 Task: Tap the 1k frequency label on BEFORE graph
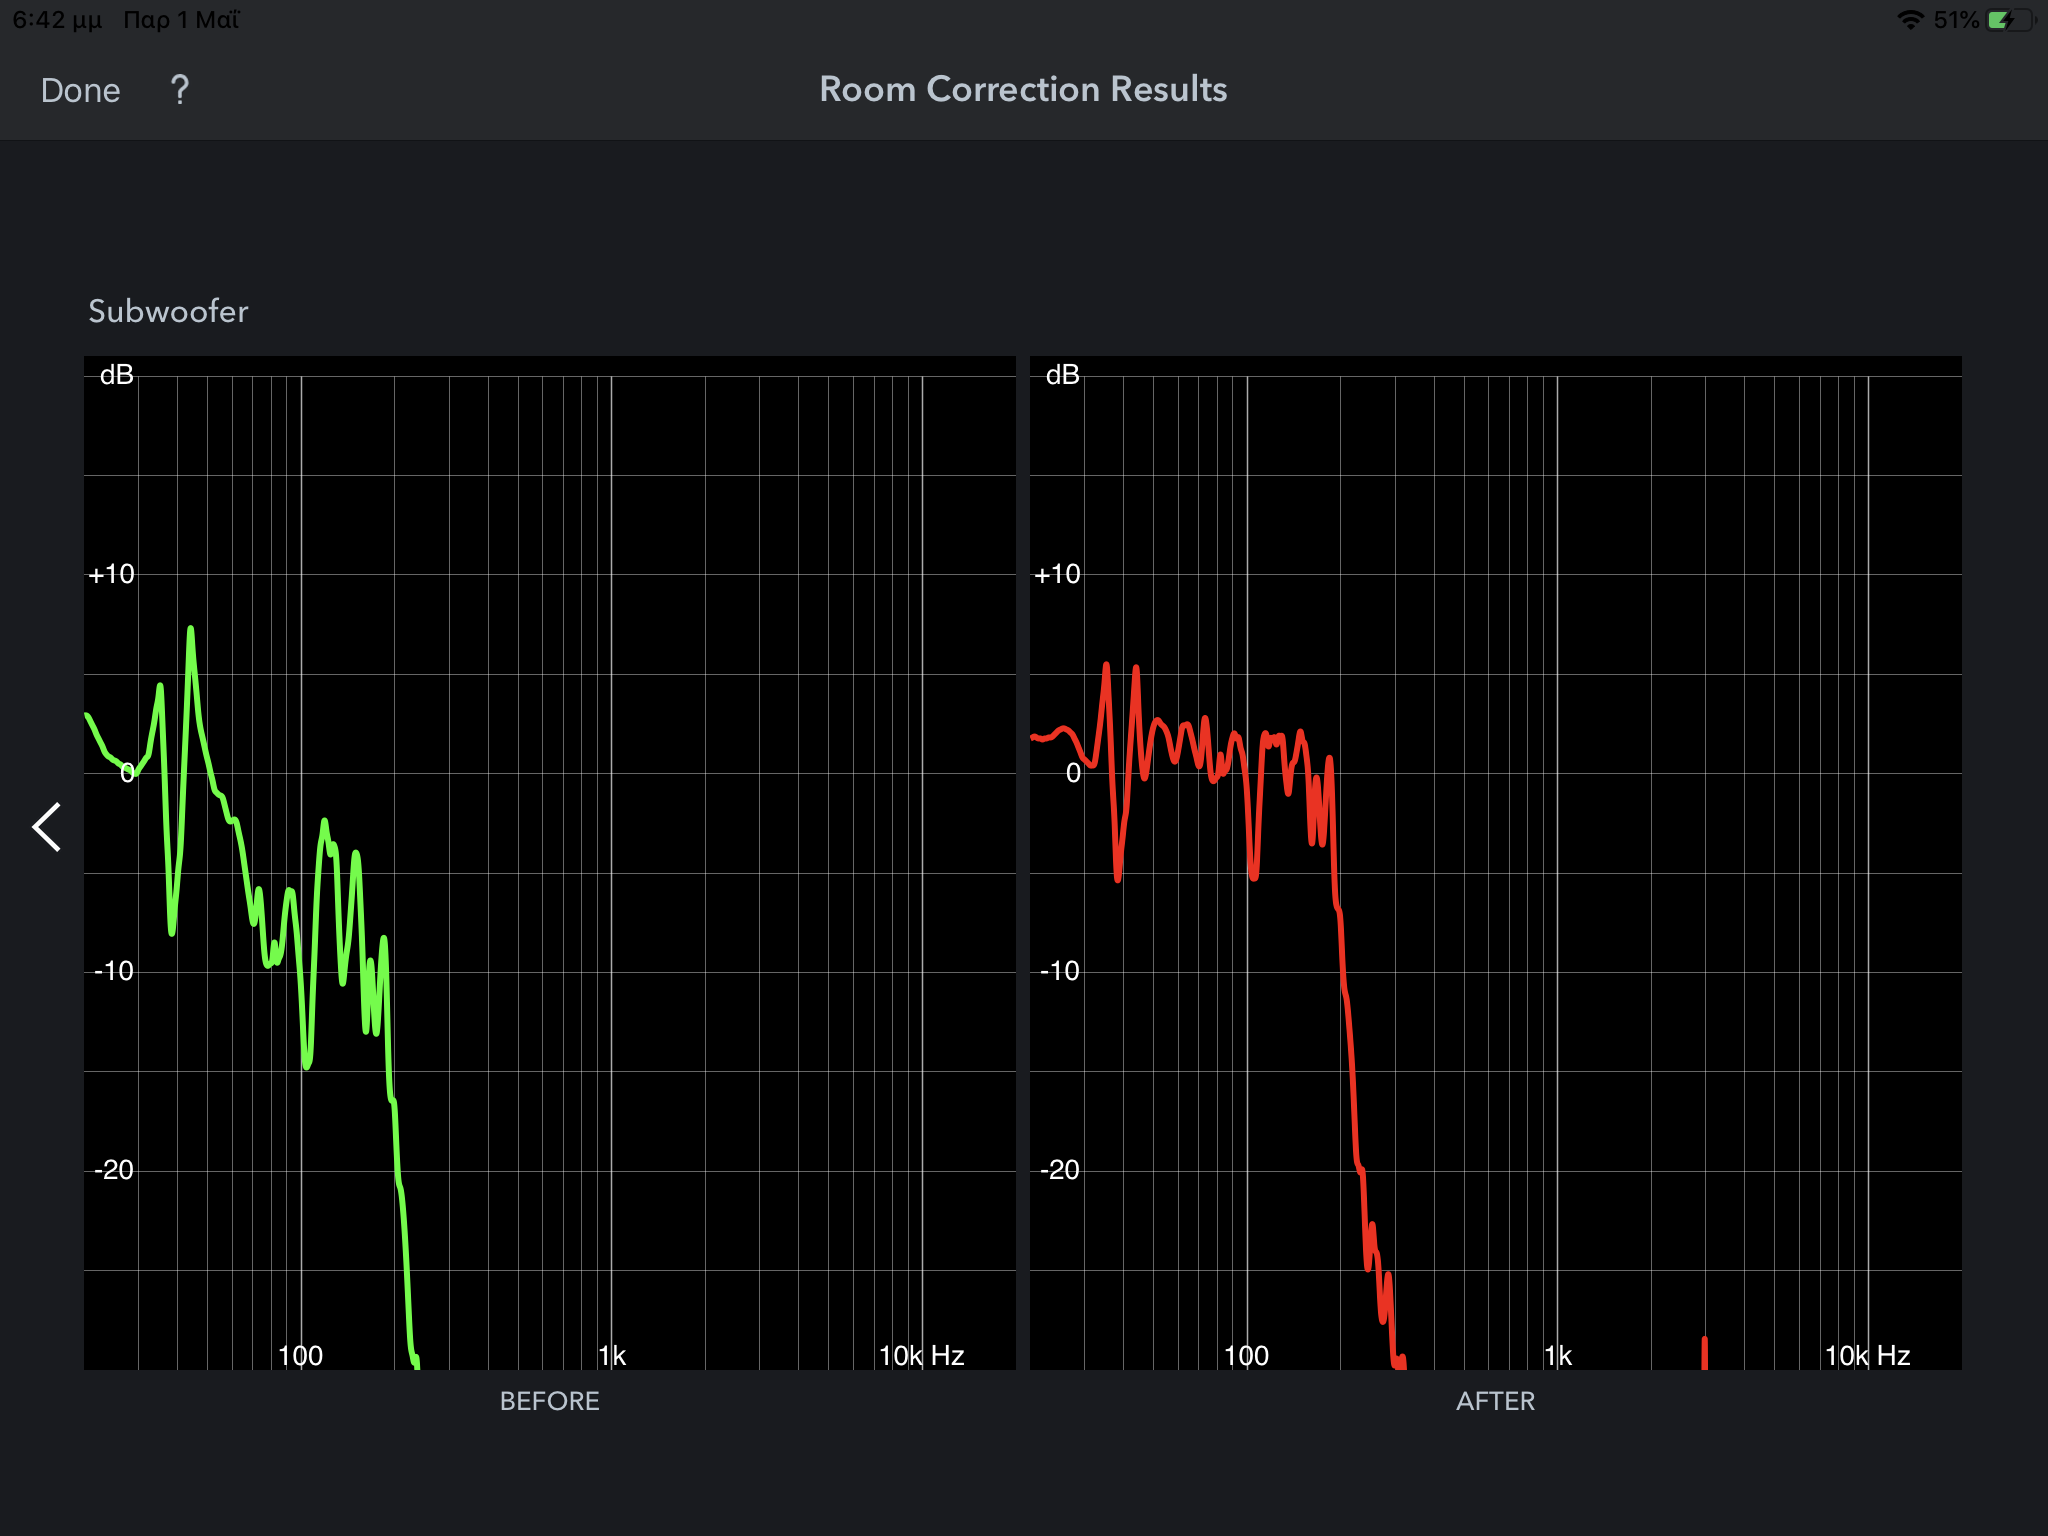click(x=612, y=1356)
